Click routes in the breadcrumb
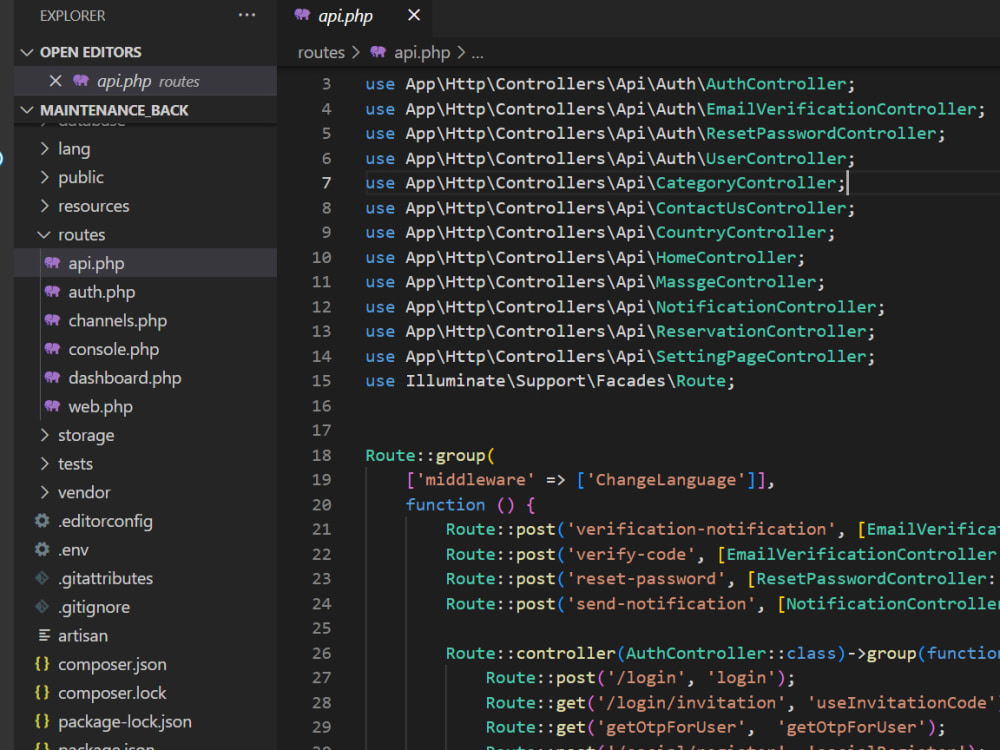The height and width of the screenshot is (750, 1000). click(321, 52)
